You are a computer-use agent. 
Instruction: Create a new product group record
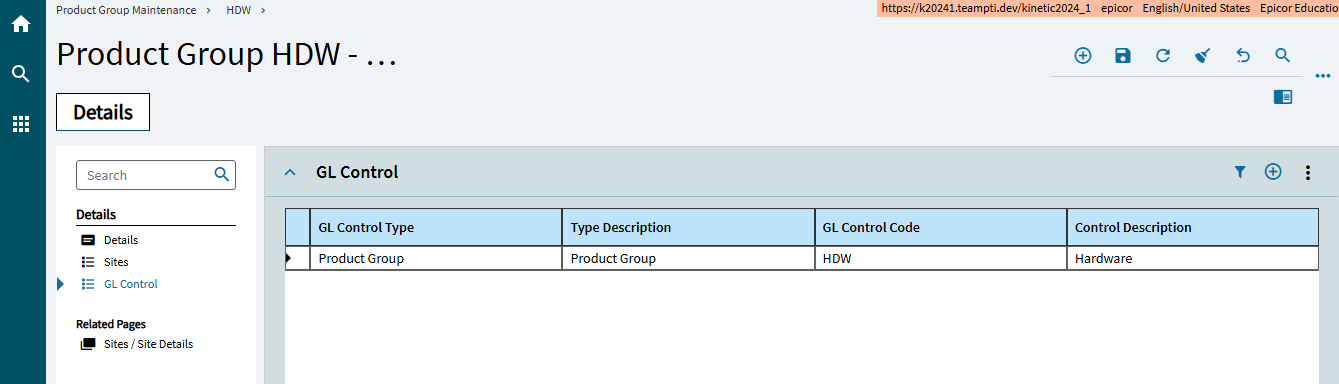coord(1082,56)
